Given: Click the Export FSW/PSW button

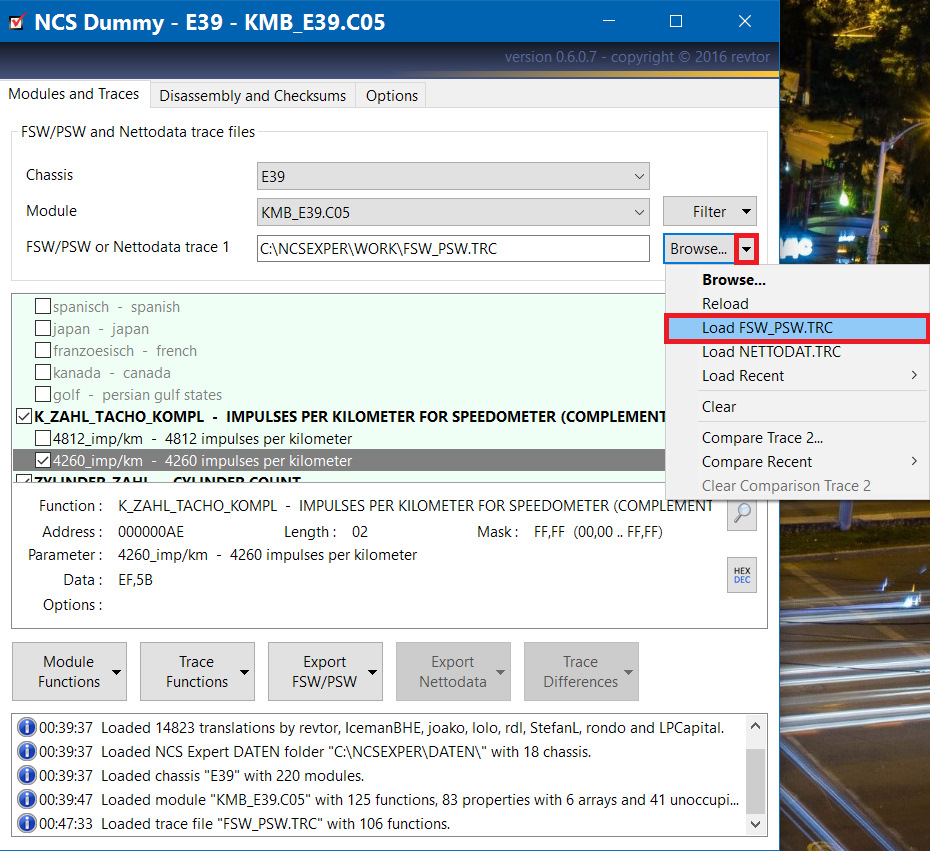Looking at the screenshot, I should 325,672.
